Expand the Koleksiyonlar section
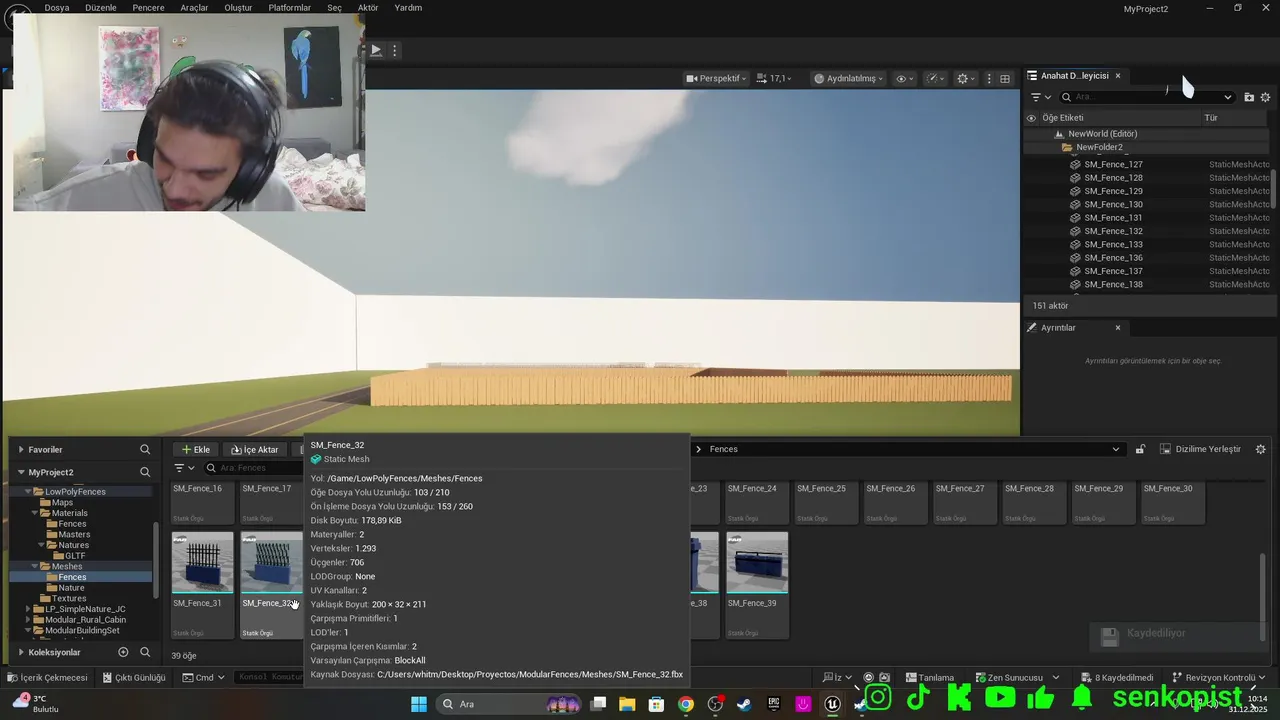Screen dimensions: 1280x720 pyautogui.click(x=21, y=652)
